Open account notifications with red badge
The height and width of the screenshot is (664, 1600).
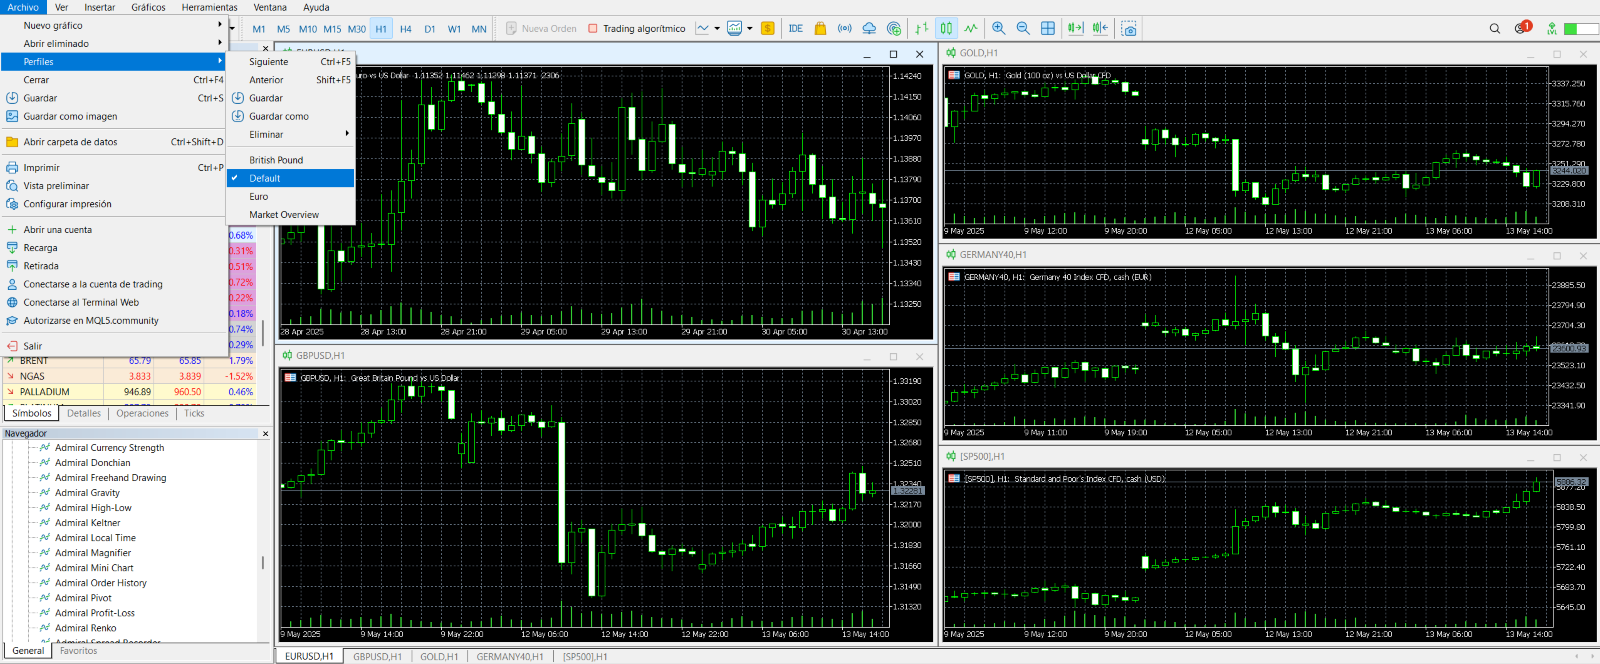1522,28
